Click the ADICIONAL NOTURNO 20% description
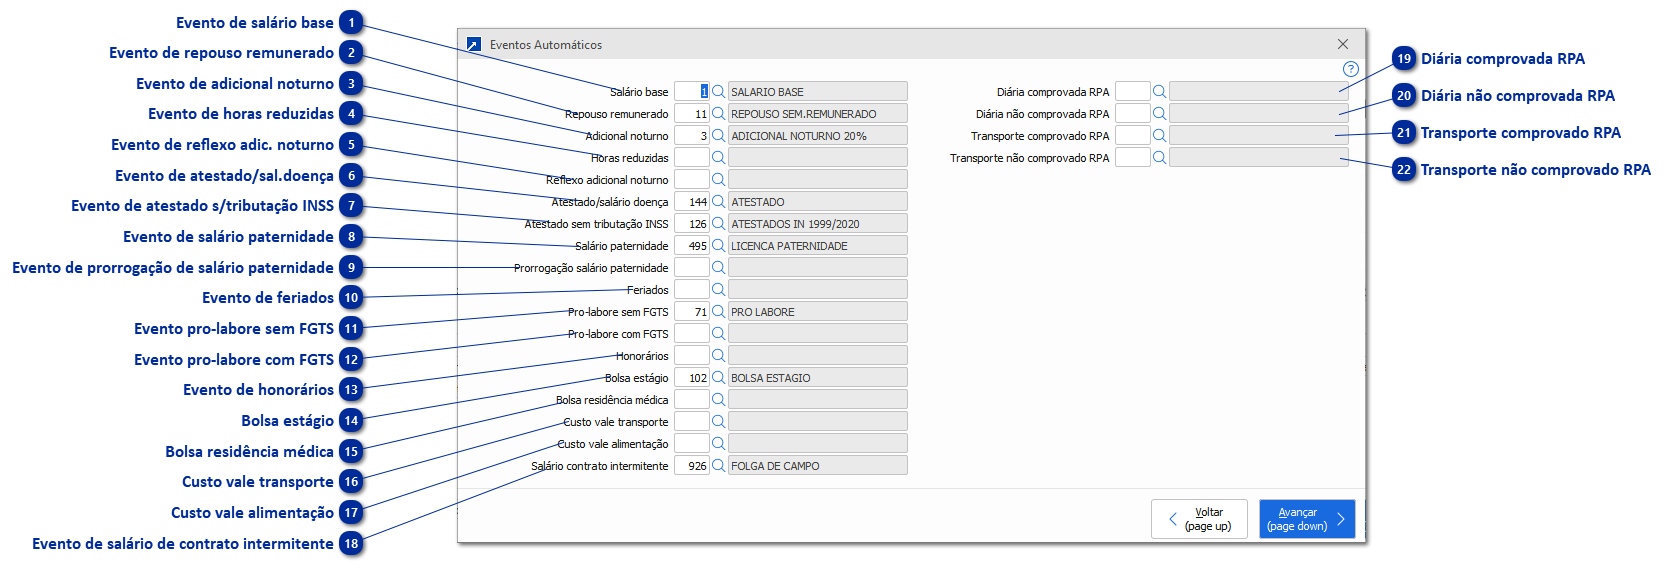1667x570 pixels. click(818, 135)
